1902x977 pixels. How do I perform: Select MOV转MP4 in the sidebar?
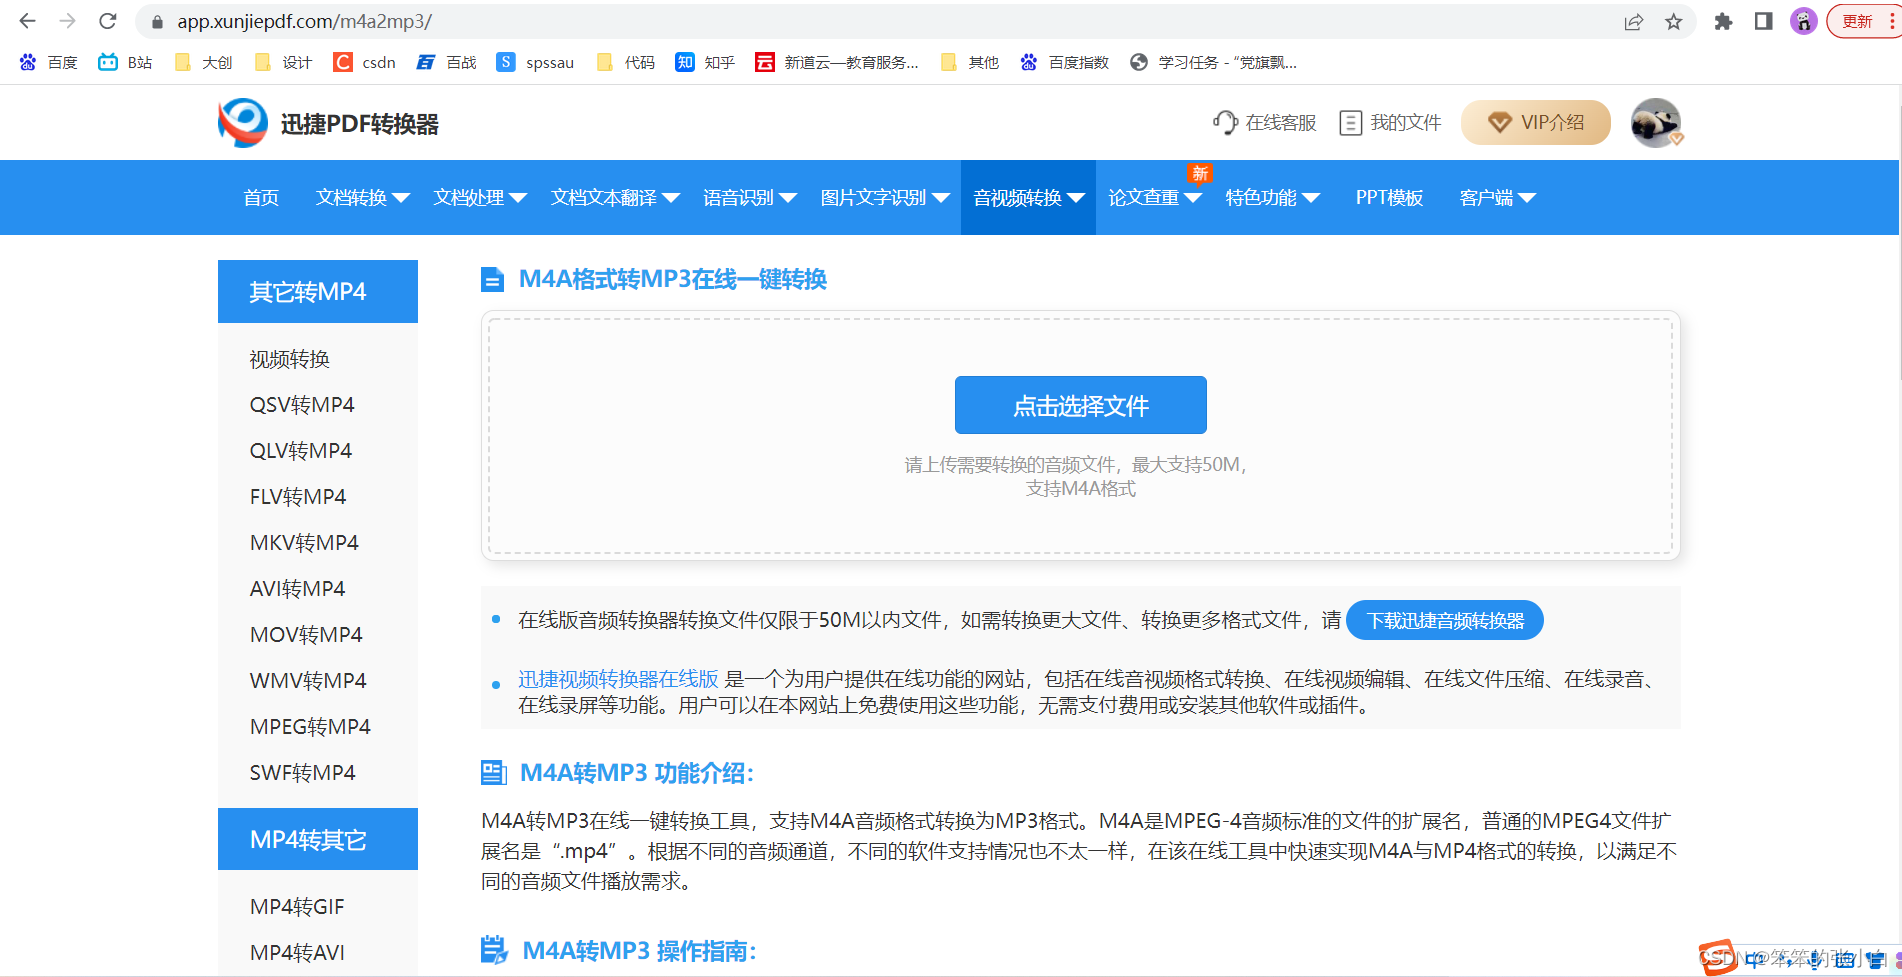[x=306, y=635]
